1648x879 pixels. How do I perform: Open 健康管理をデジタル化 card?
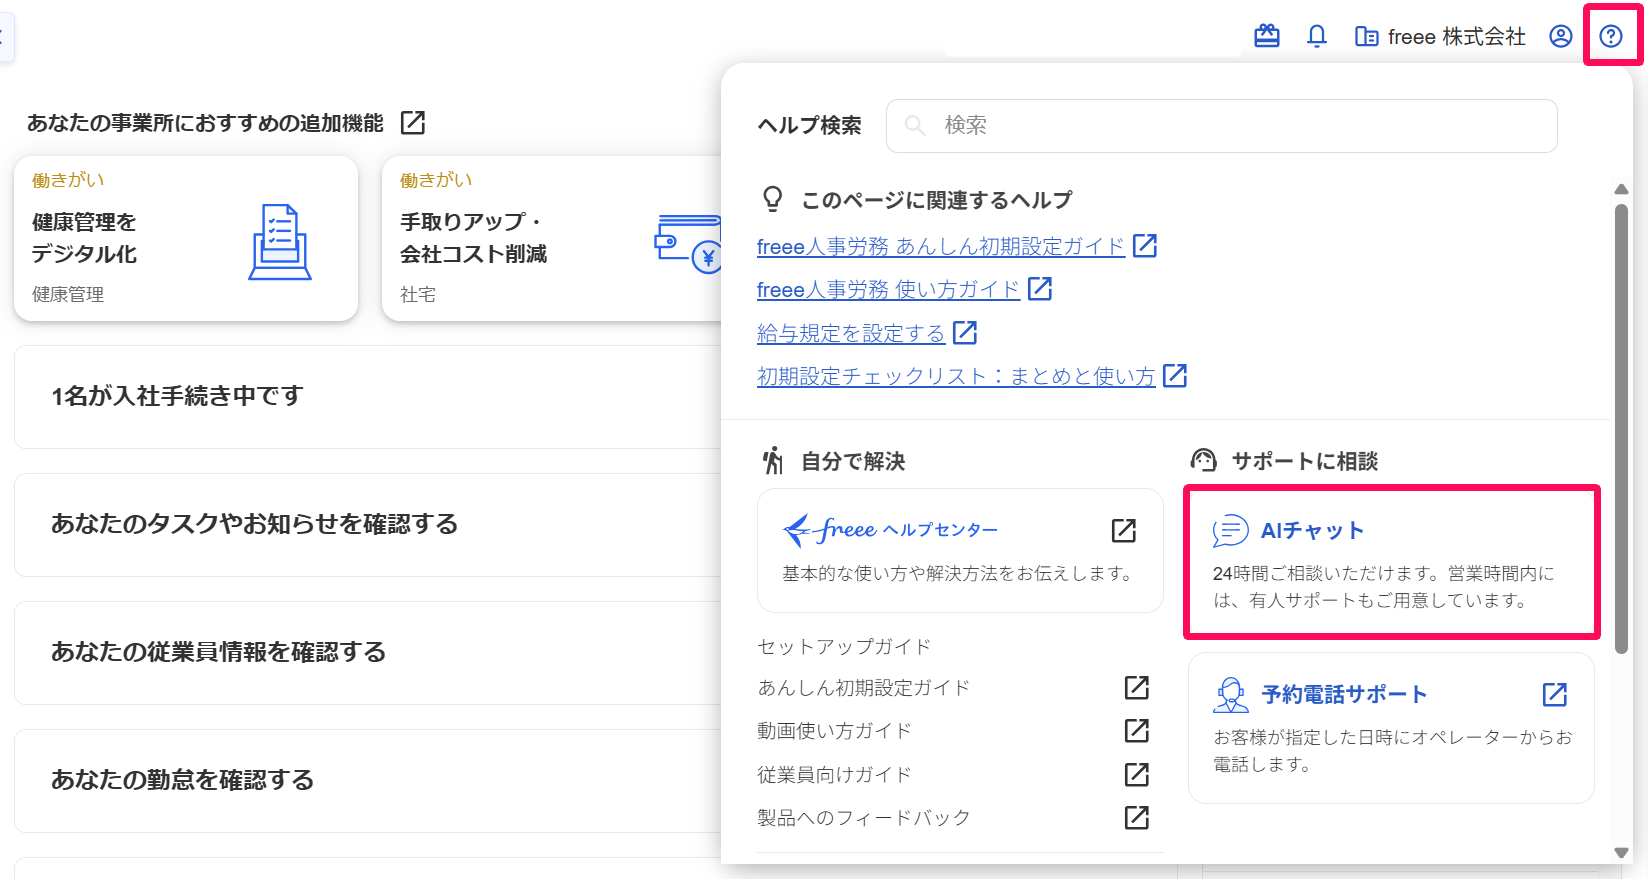[186, 238]
